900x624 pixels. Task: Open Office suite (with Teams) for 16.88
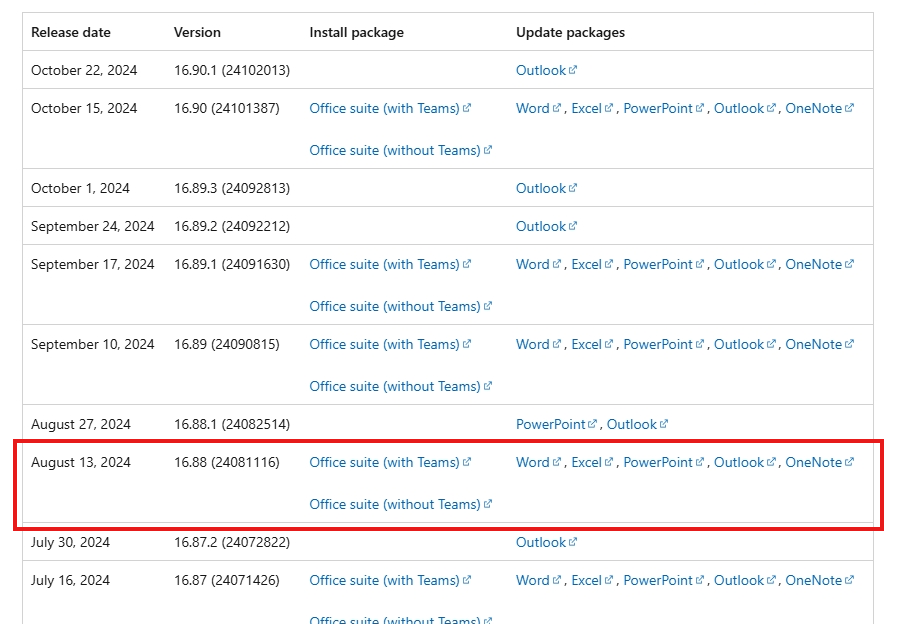pos(390,462)
